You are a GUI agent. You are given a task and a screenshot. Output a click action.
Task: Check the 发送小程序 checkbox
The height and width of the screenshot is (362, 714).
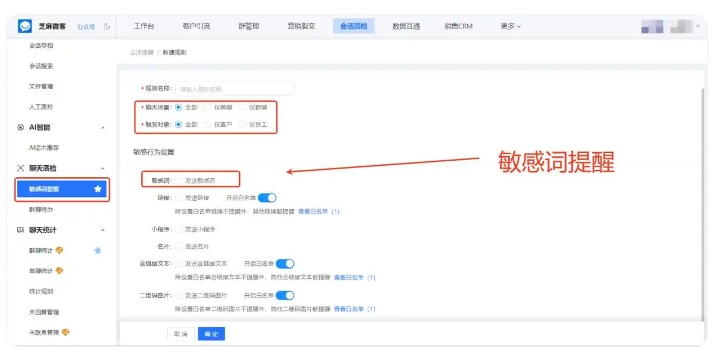pos(178,229)
